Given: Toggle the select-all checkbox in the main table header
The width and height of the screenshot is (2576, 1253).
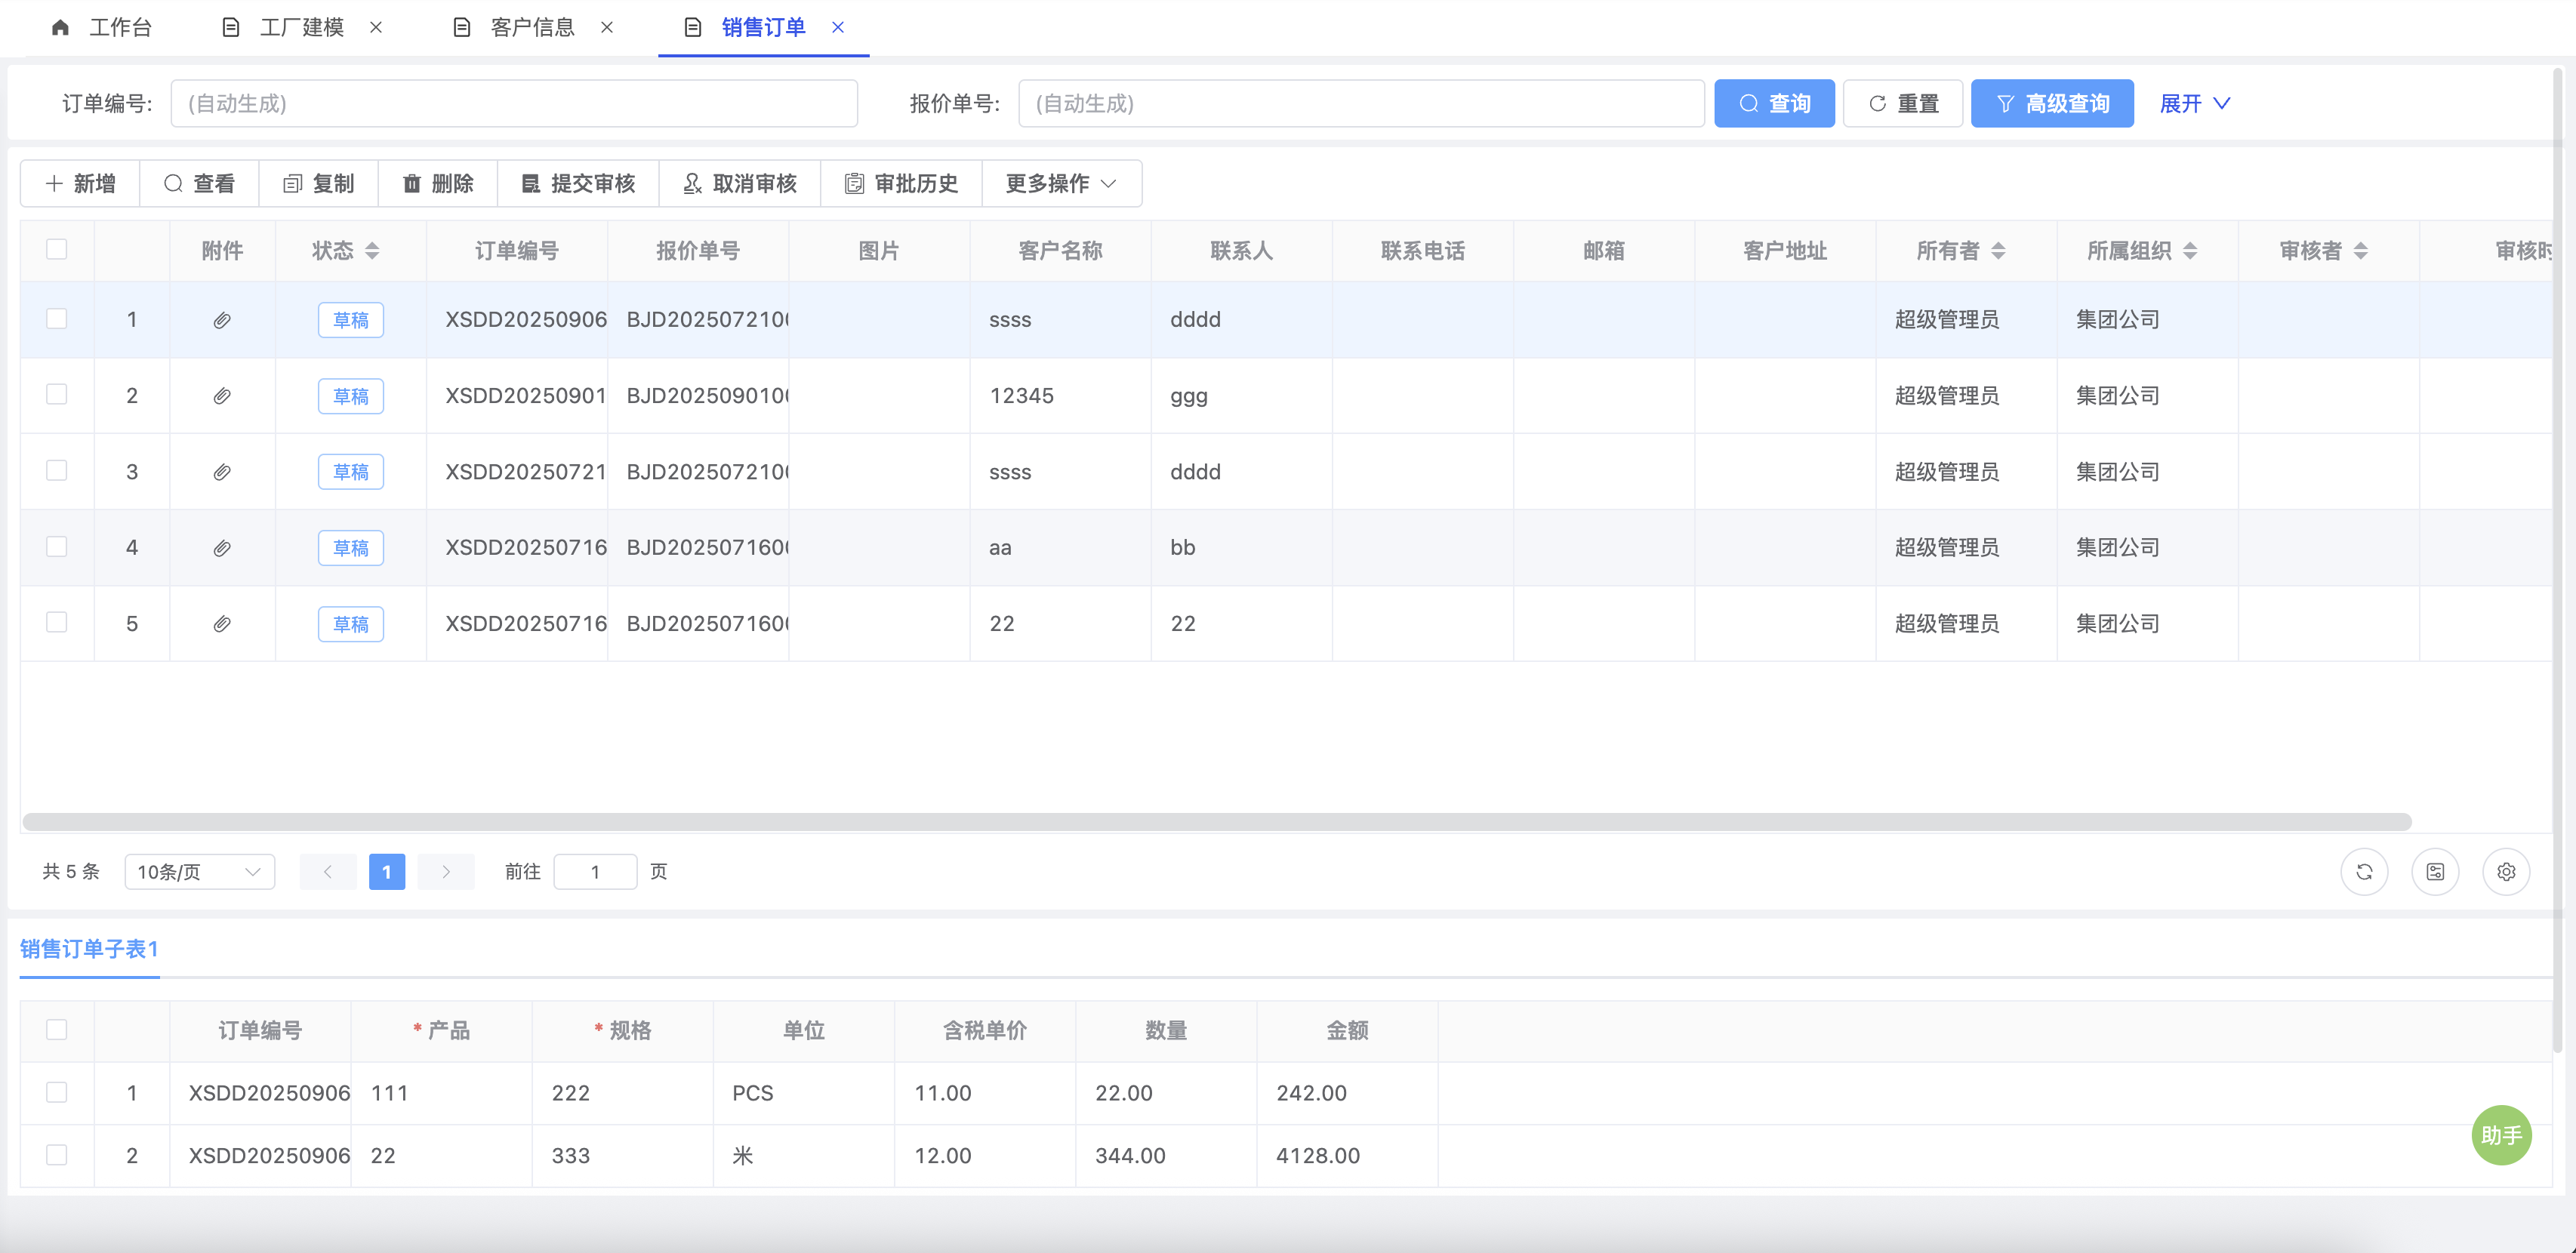Looking at the screenshot, I should pos(57,250).
